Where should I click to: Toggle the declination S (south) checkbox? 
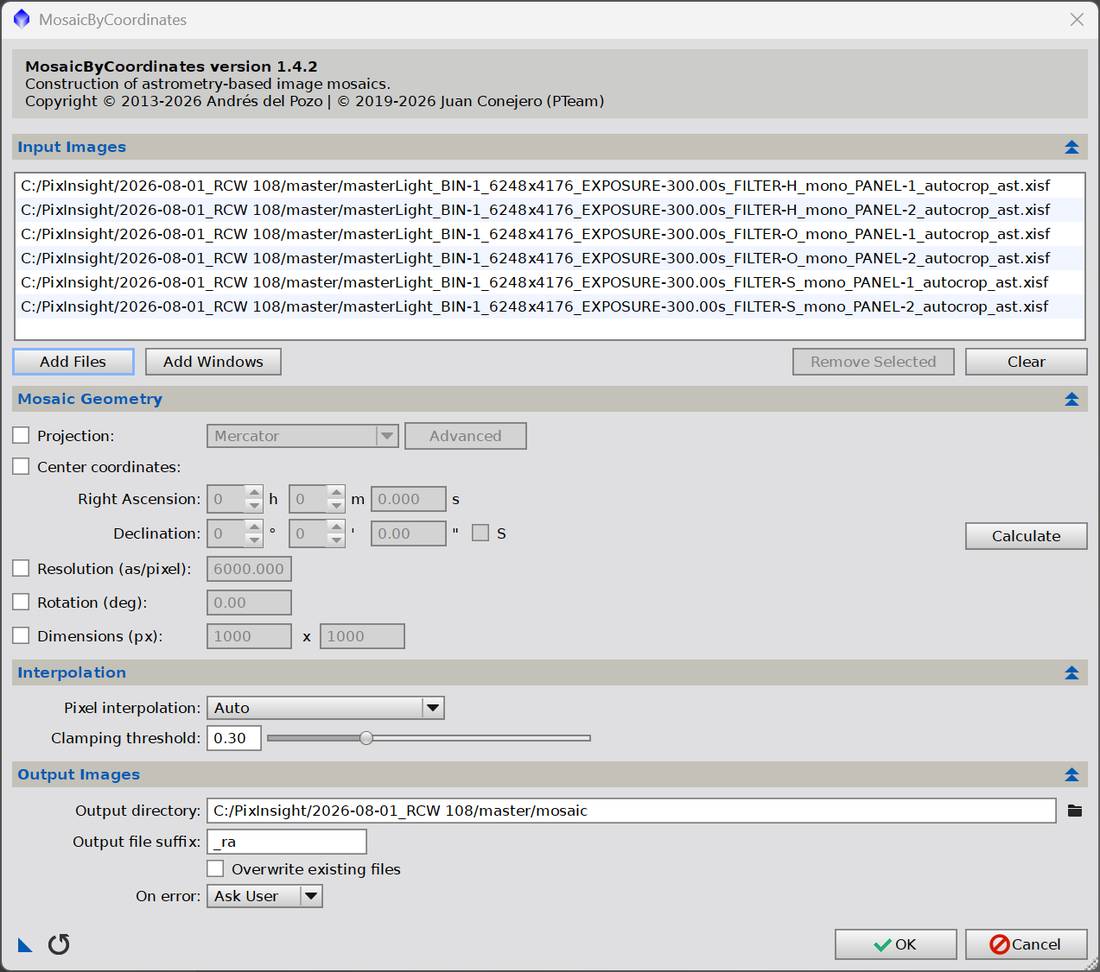coord(481,533)
